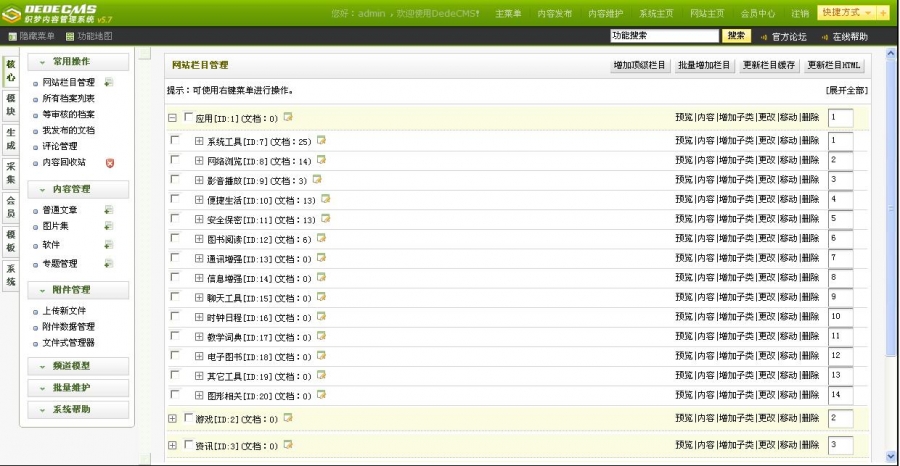Click the edit icon beside 图书阅读[ID:12]
900x466 pixels.
tap(321, 238)
